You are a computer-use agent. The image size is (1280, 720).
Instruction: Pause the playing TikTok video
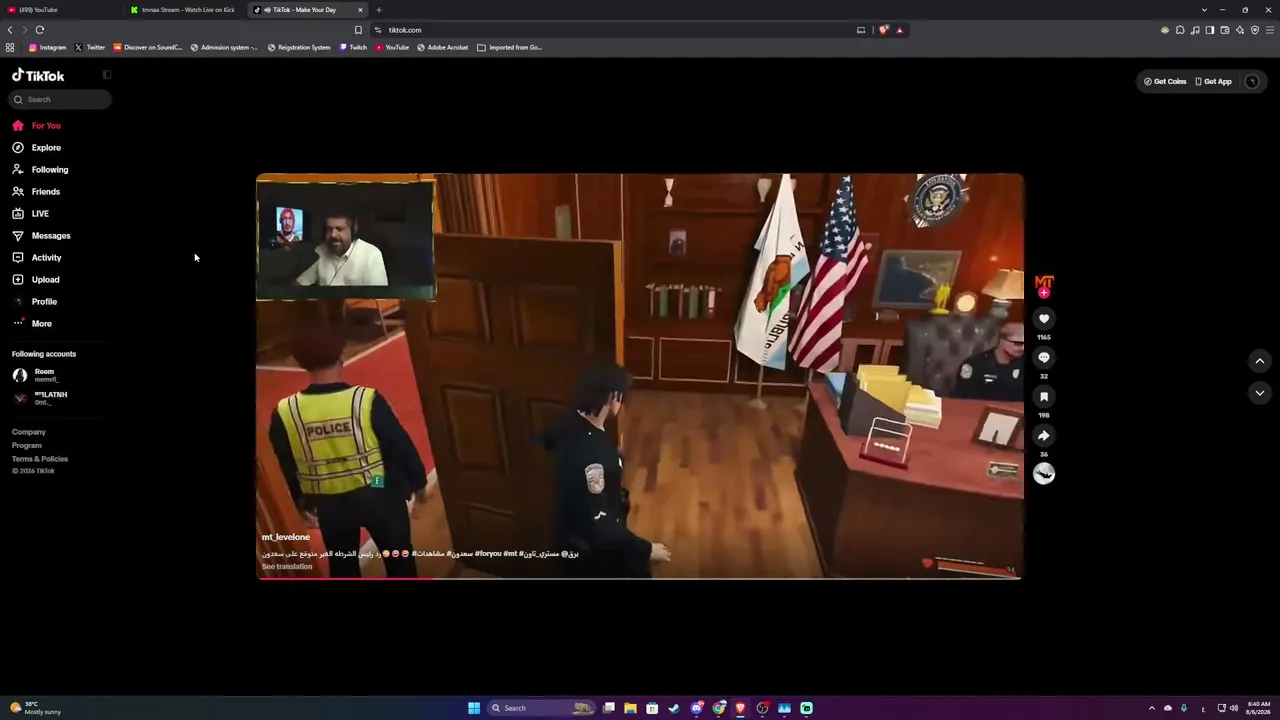tap(640, 376)
